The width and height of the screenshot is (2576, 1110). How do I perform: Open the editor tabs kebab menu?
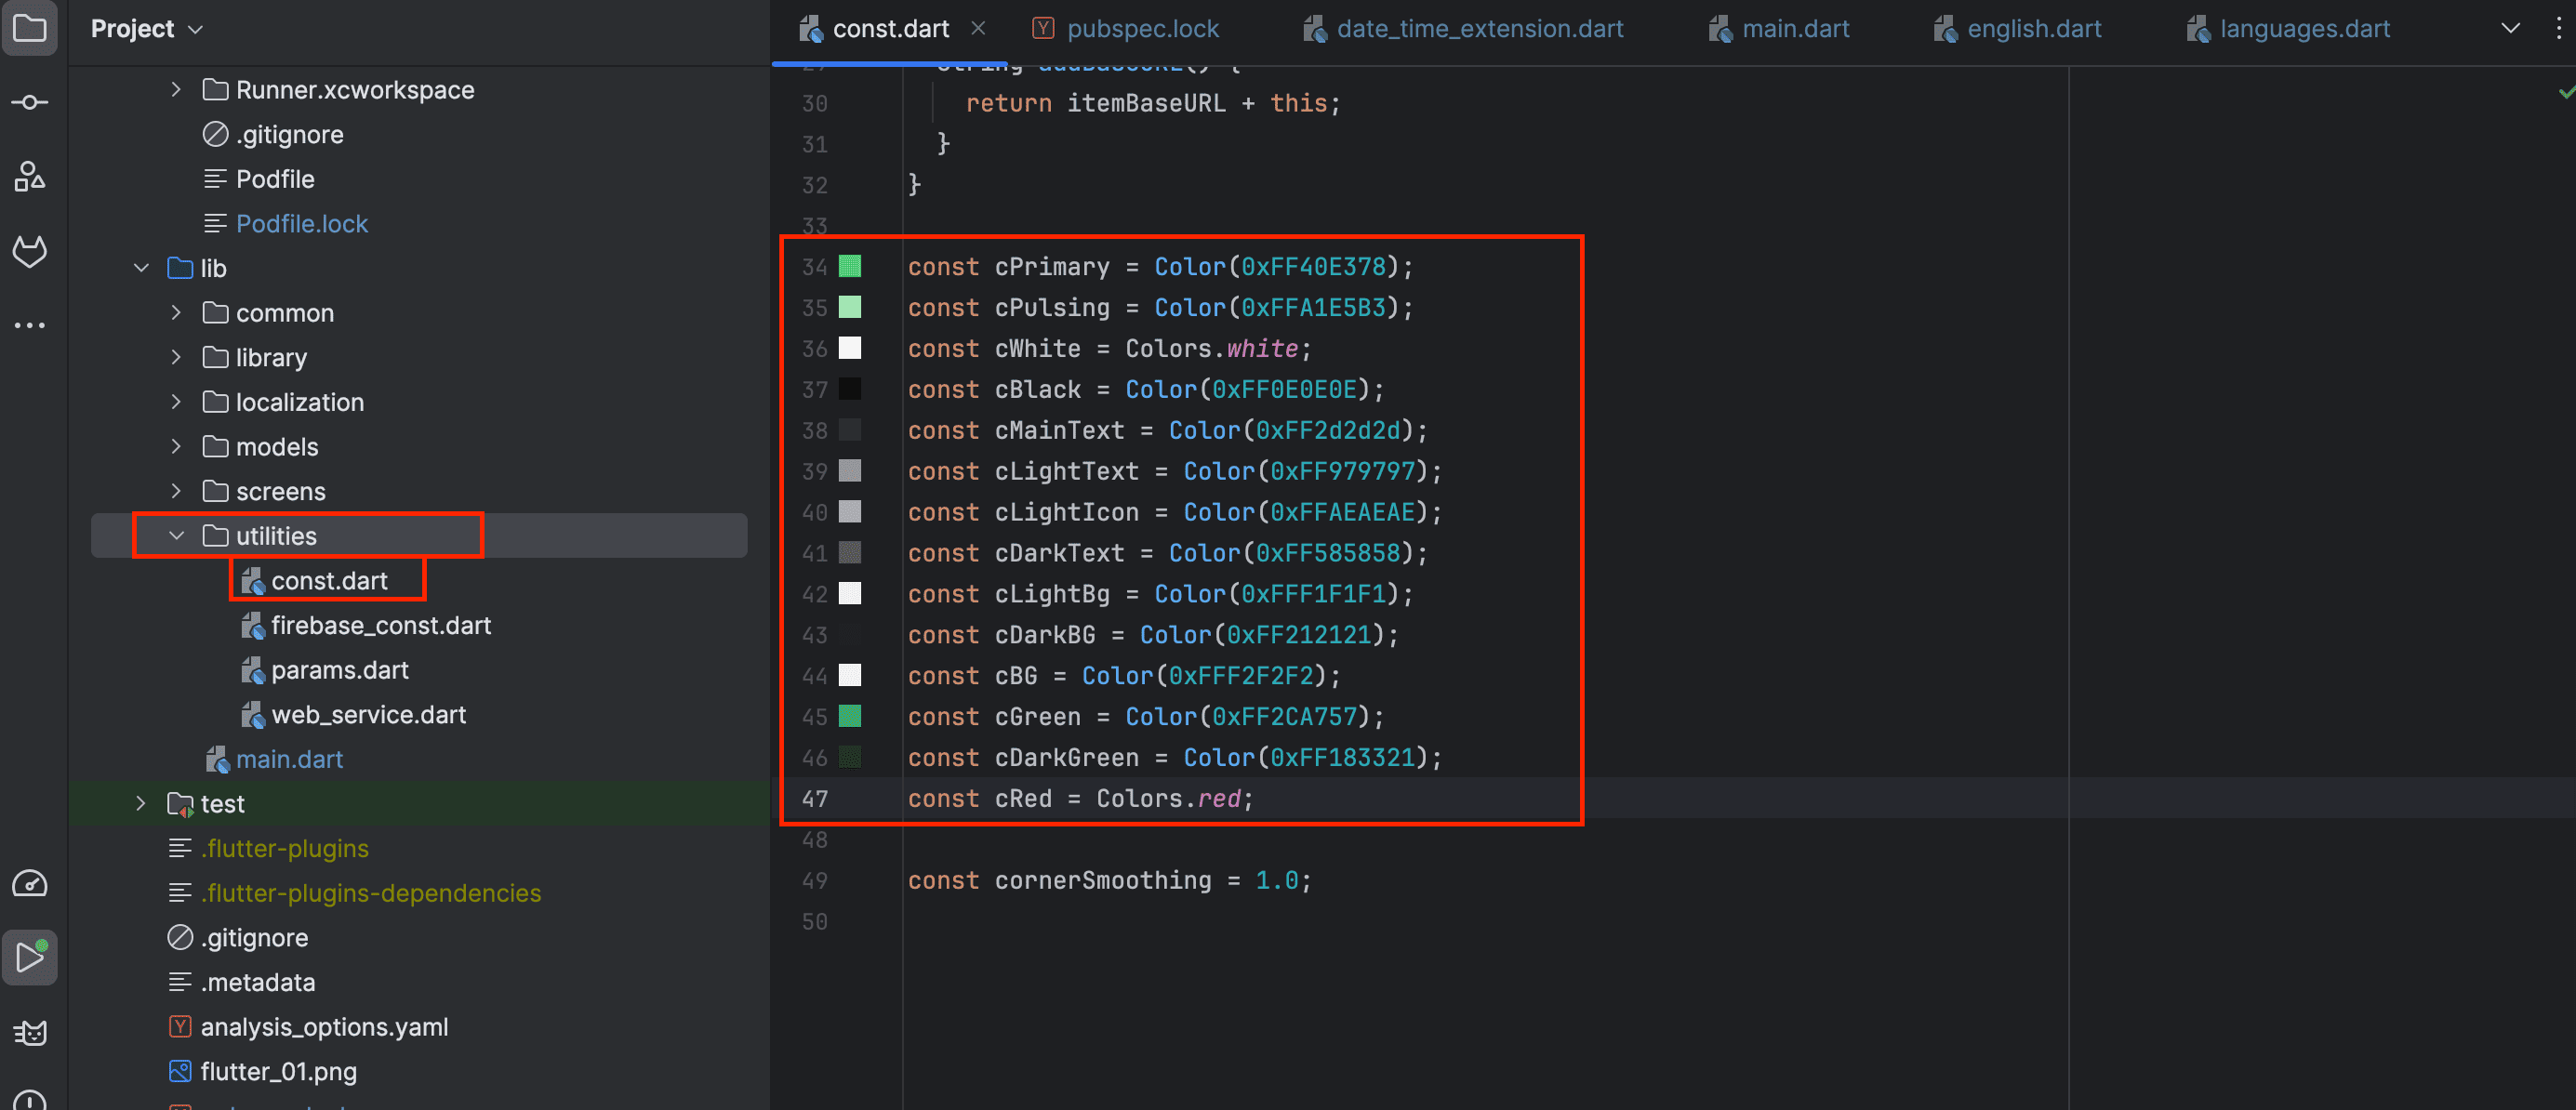(x=2558, y=28)
